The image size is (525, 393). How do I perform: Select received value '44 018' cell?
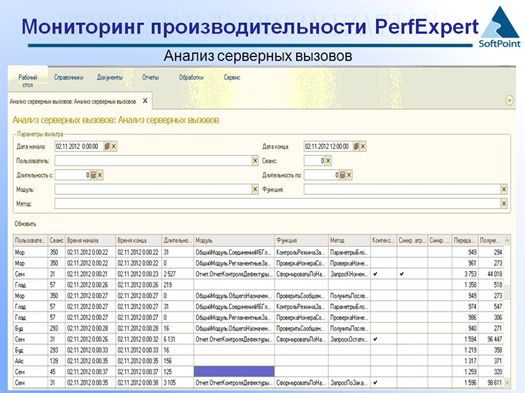tap(491, 274)
